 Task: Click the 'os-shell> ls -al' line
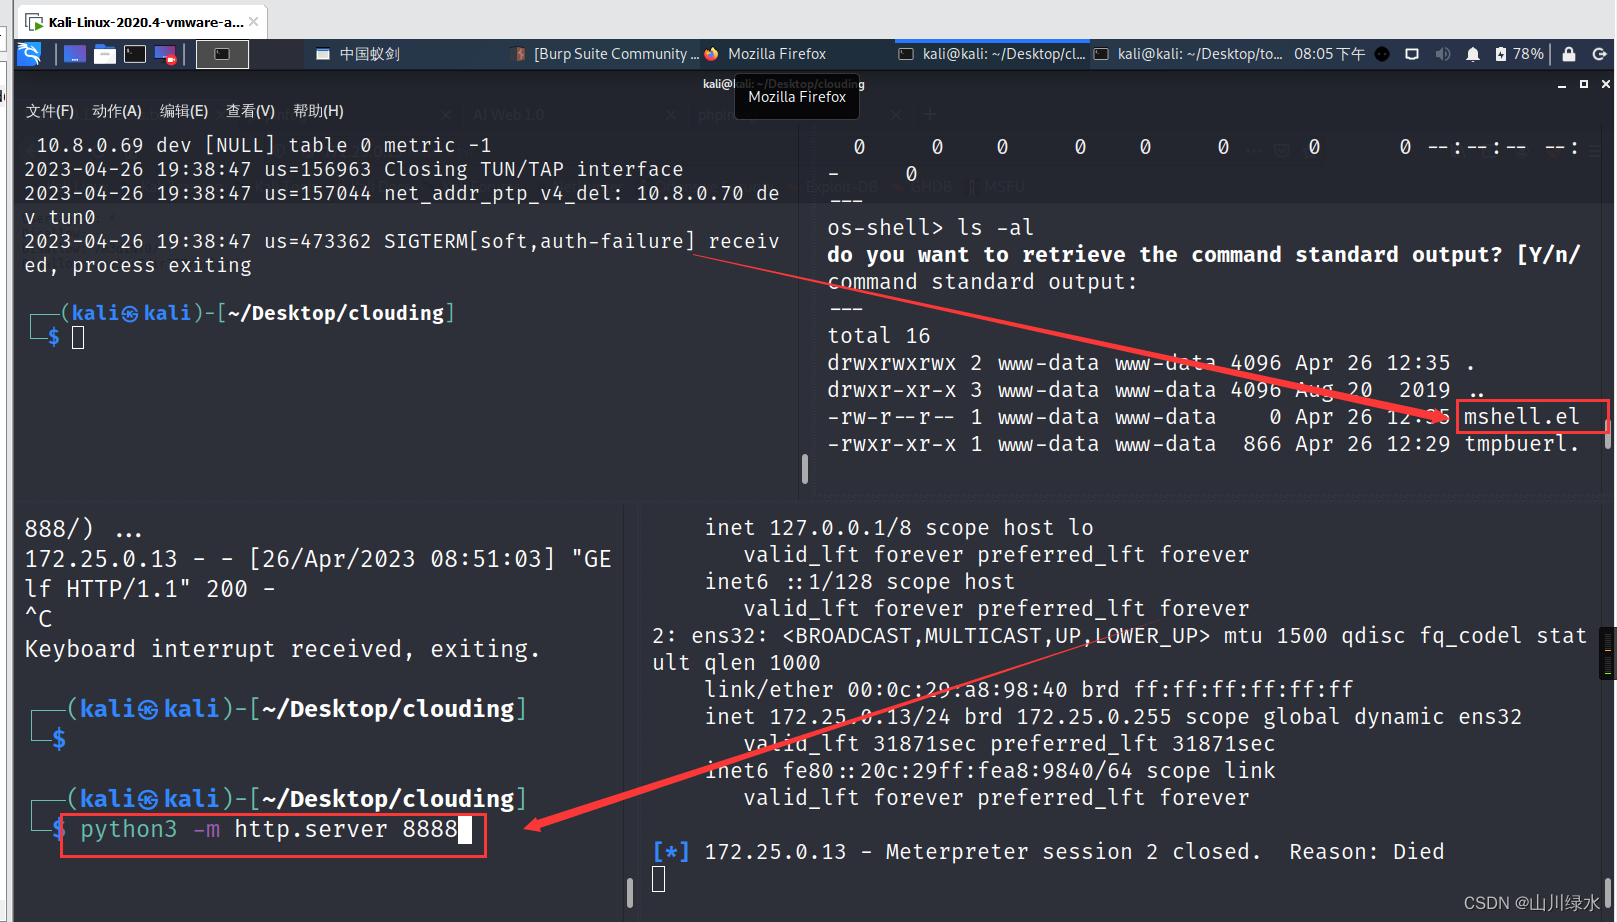pos(930,227)
